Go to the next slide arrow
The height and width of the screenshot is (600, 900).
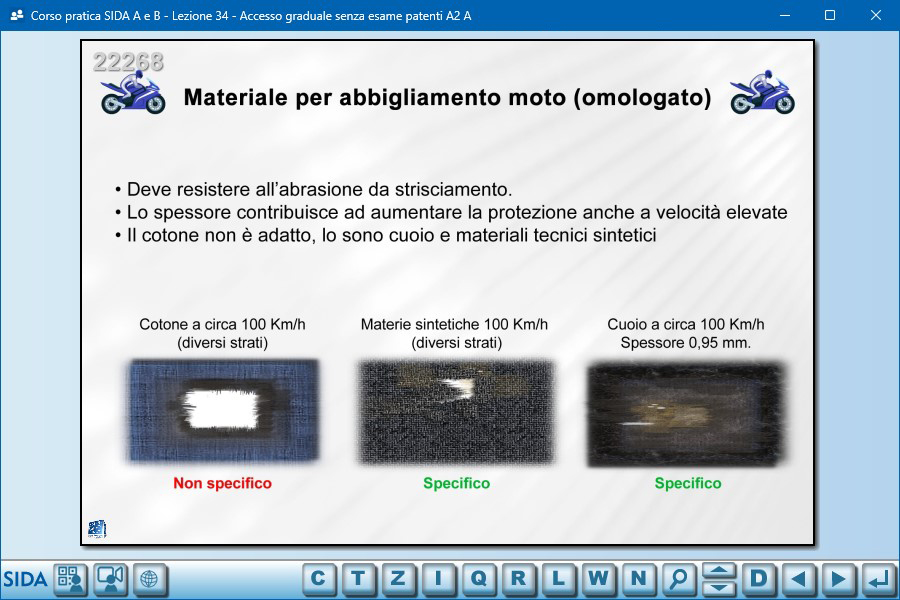[838, 578]
